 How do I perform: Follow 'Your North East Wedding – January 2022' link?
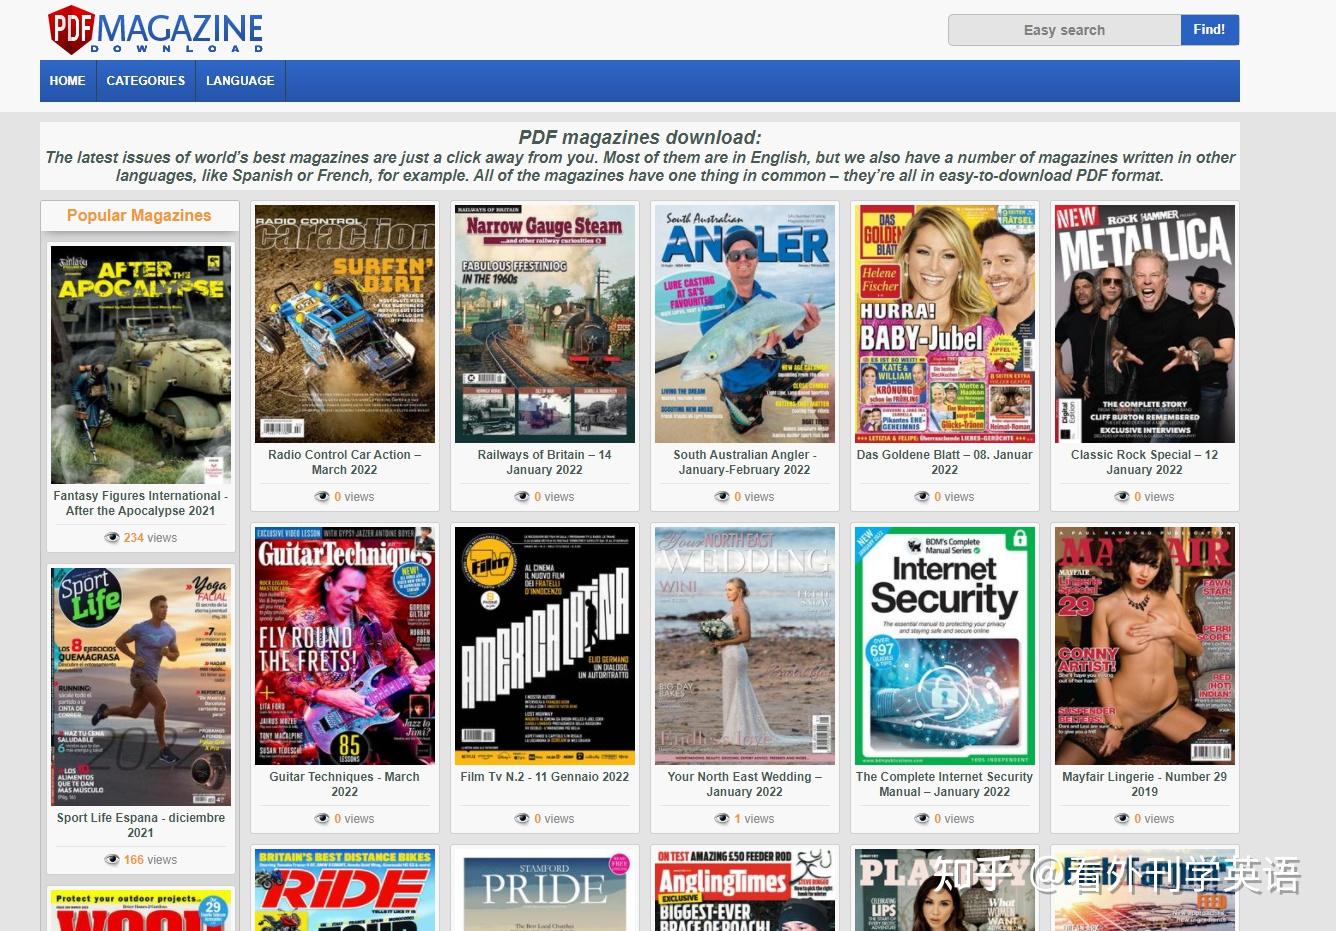745,784
